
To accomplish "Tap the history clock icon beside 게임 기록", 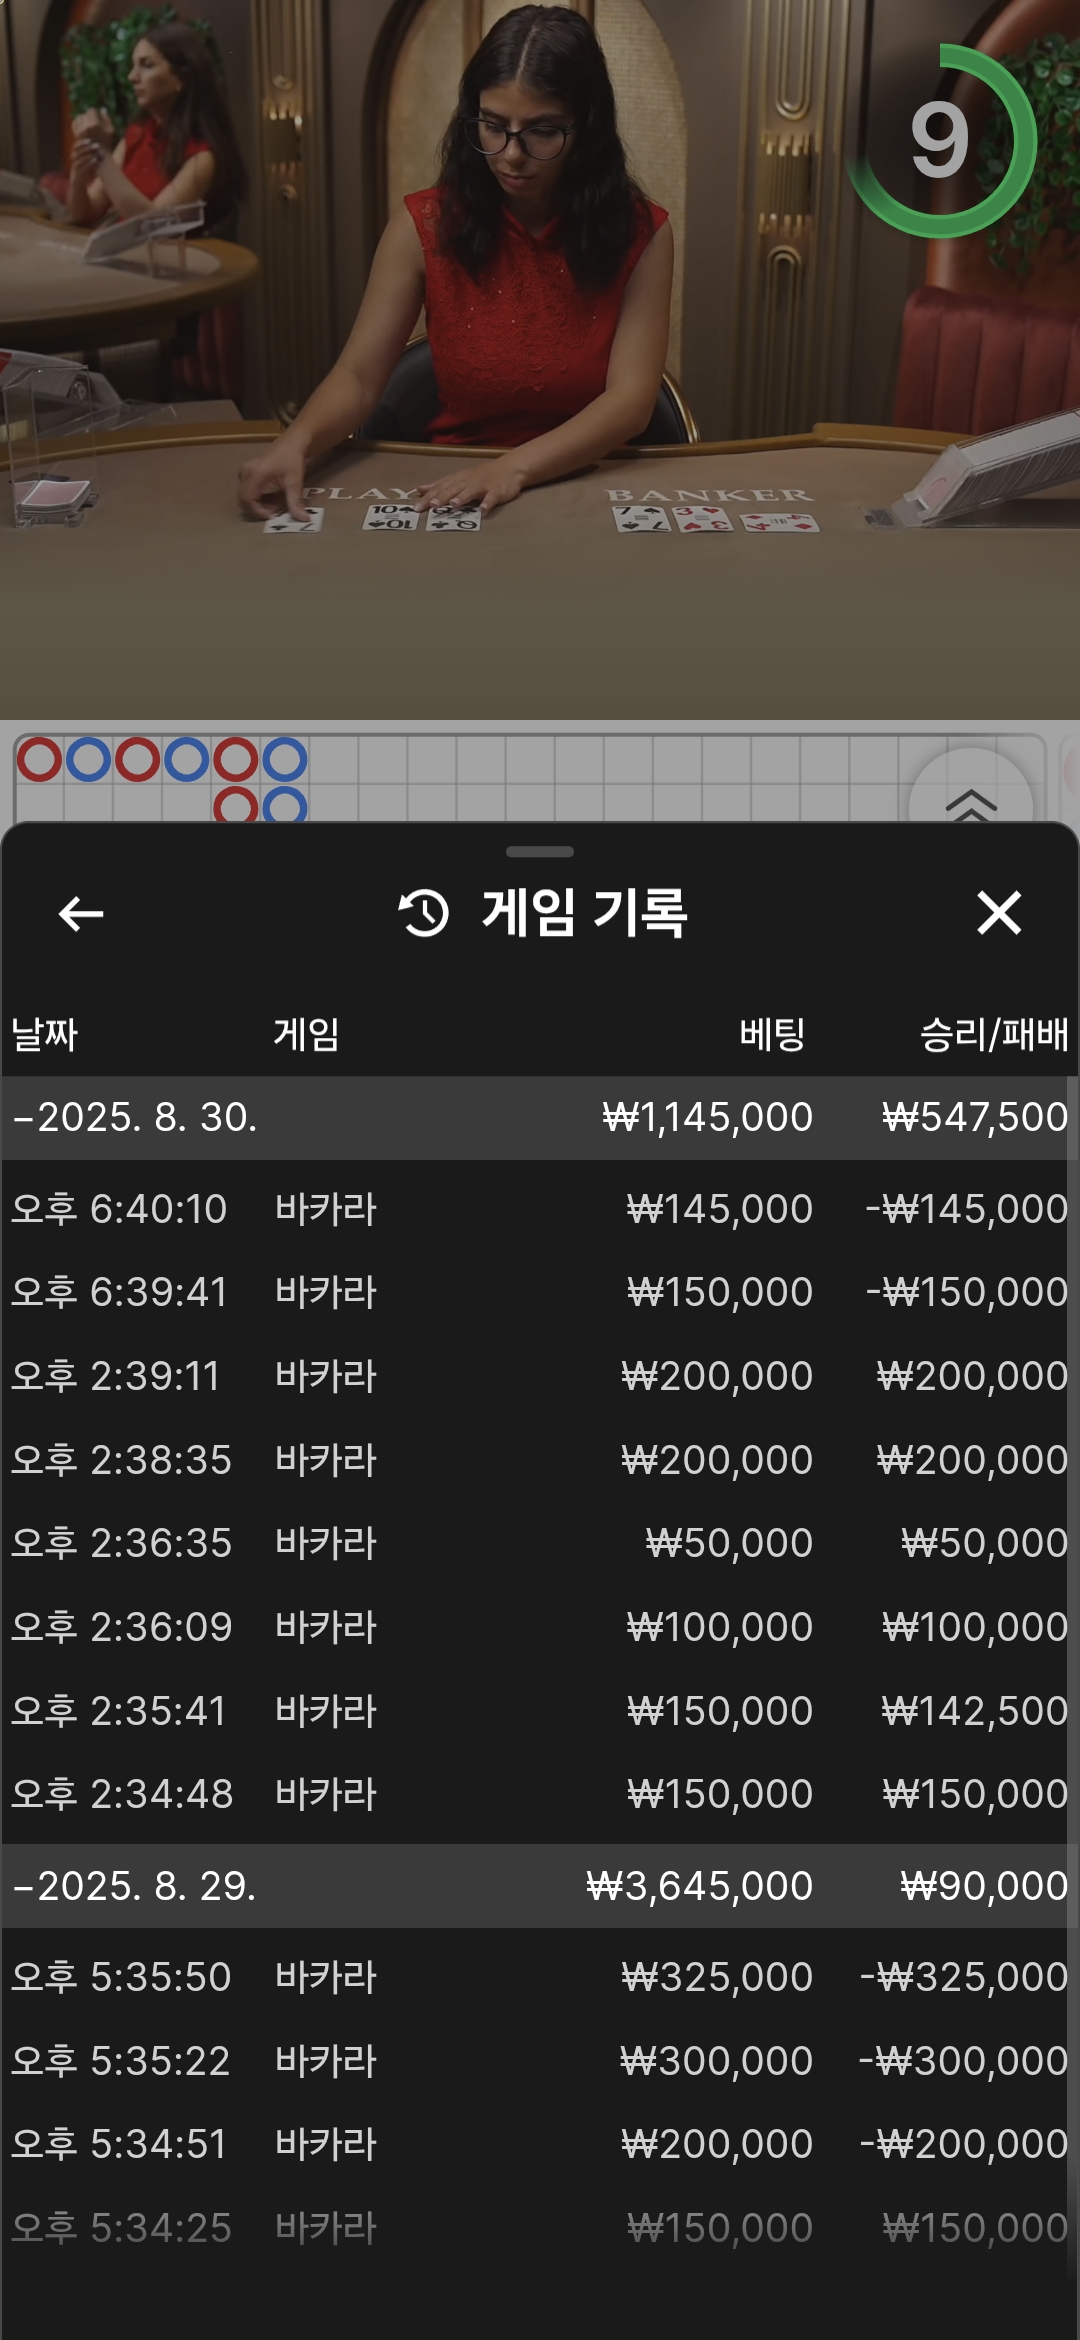I will [x=424, y=913].
